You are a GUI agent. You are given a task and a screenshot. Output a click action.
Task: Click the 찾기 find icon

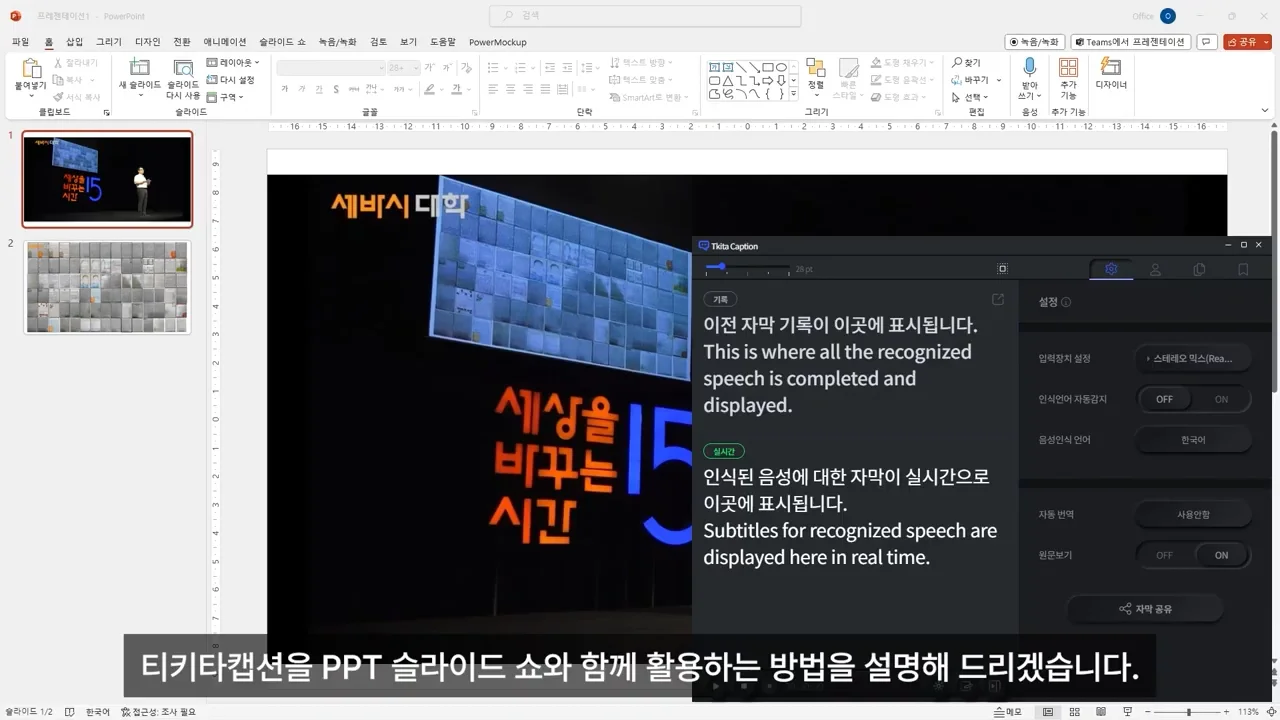tap(966, 62)
